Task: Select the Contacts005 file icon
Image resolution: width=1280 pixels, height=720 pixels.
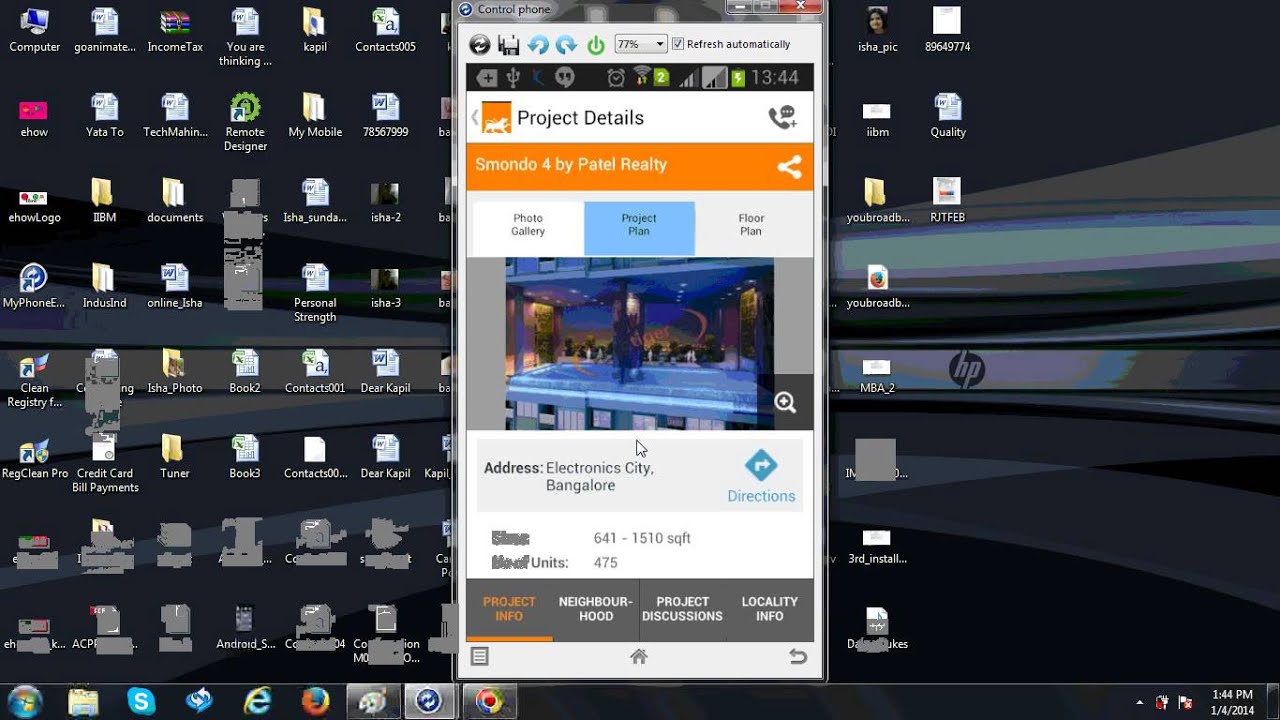Action: pos(385,30)
